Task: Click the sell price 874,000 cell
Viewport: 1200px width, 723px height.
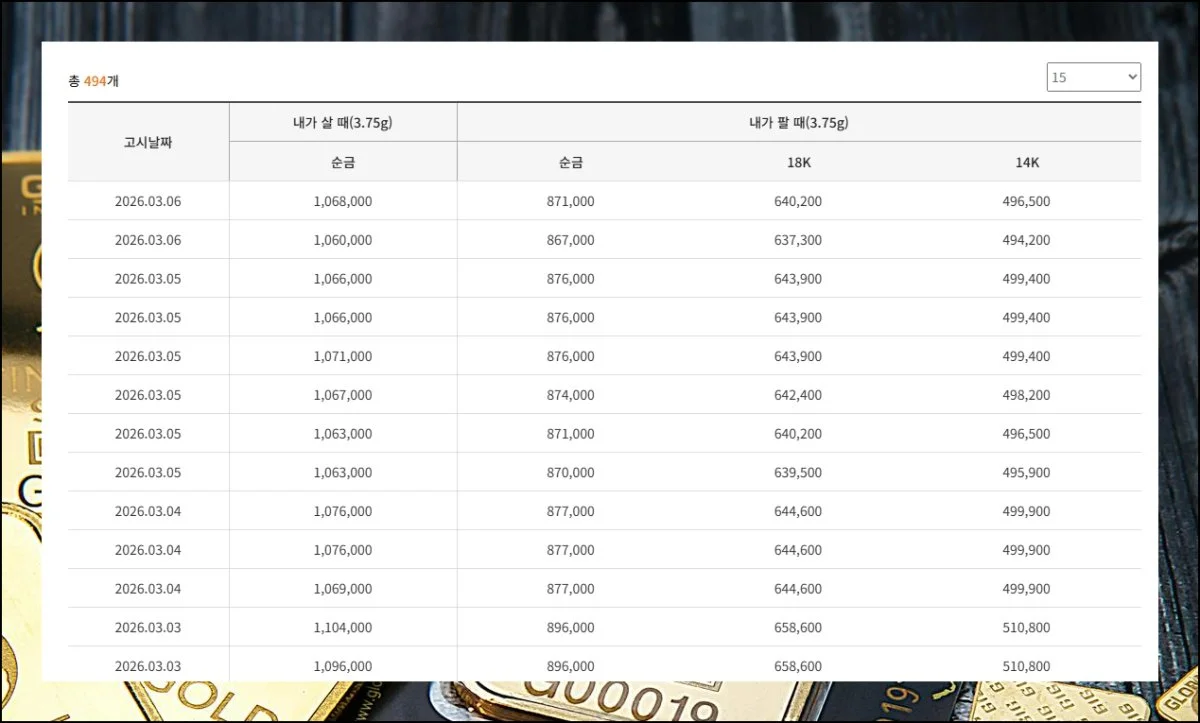Action: click(570, 395)
